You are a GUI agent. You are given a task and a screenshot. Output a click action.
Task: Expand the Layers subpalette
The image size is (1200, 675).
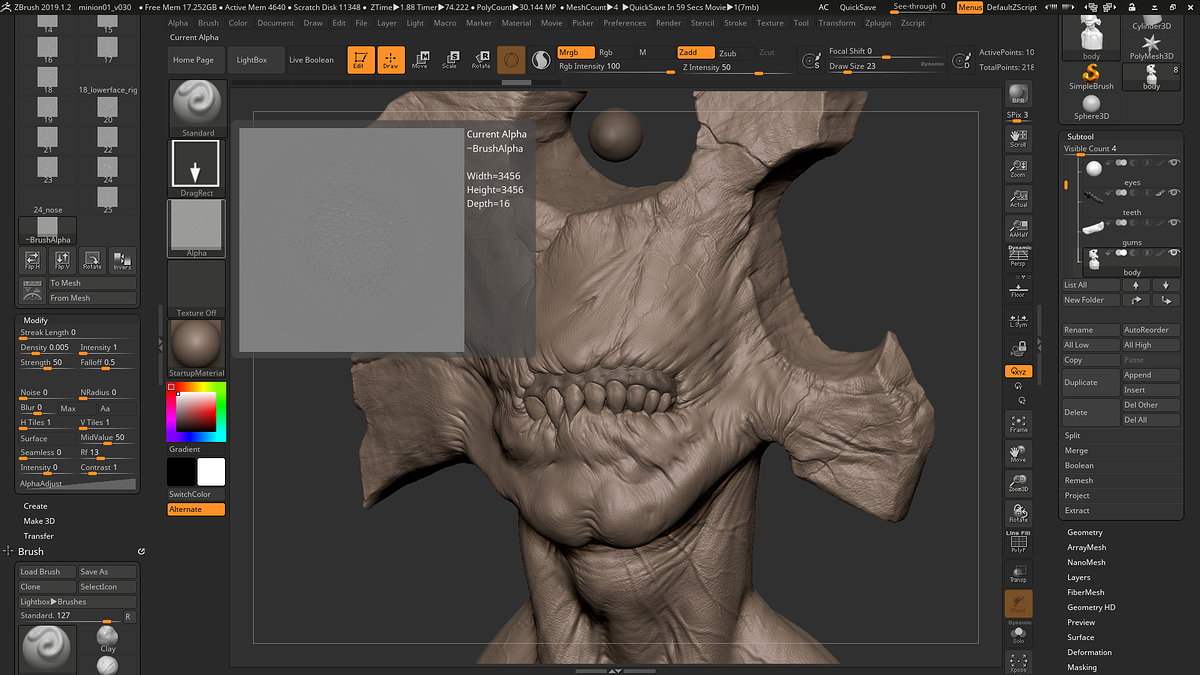[1078, 577]
